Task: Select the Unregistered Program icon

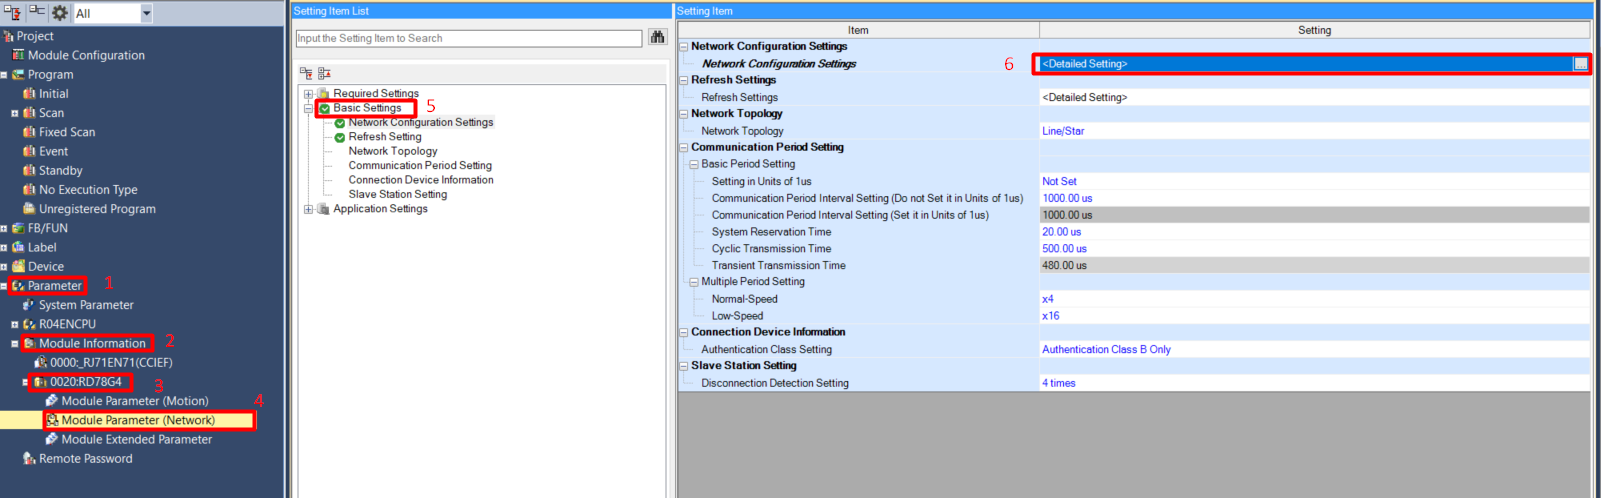Action: (29, 209)
